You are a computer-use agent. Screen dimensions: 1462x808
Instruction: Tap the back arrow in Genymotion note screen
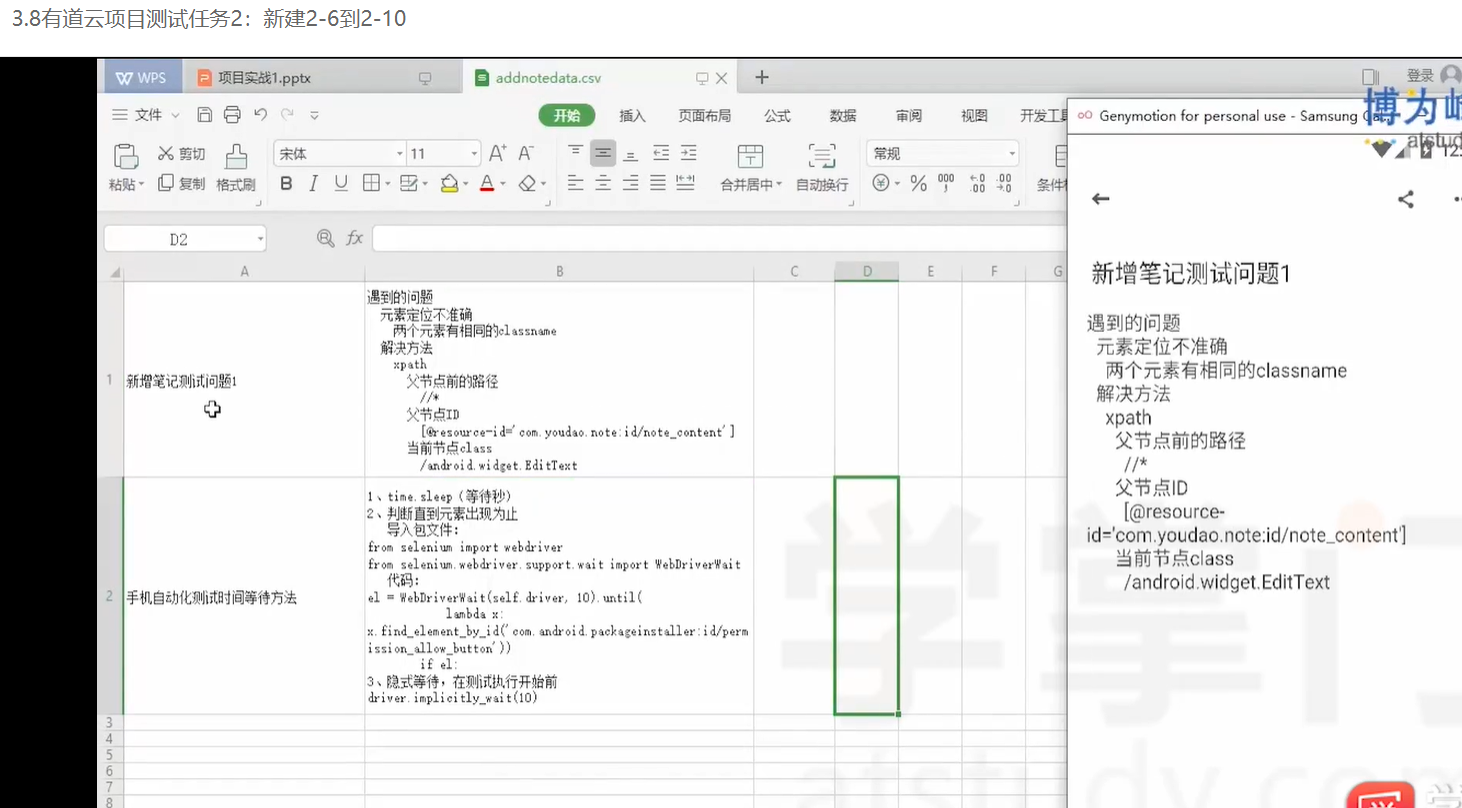1101,199
